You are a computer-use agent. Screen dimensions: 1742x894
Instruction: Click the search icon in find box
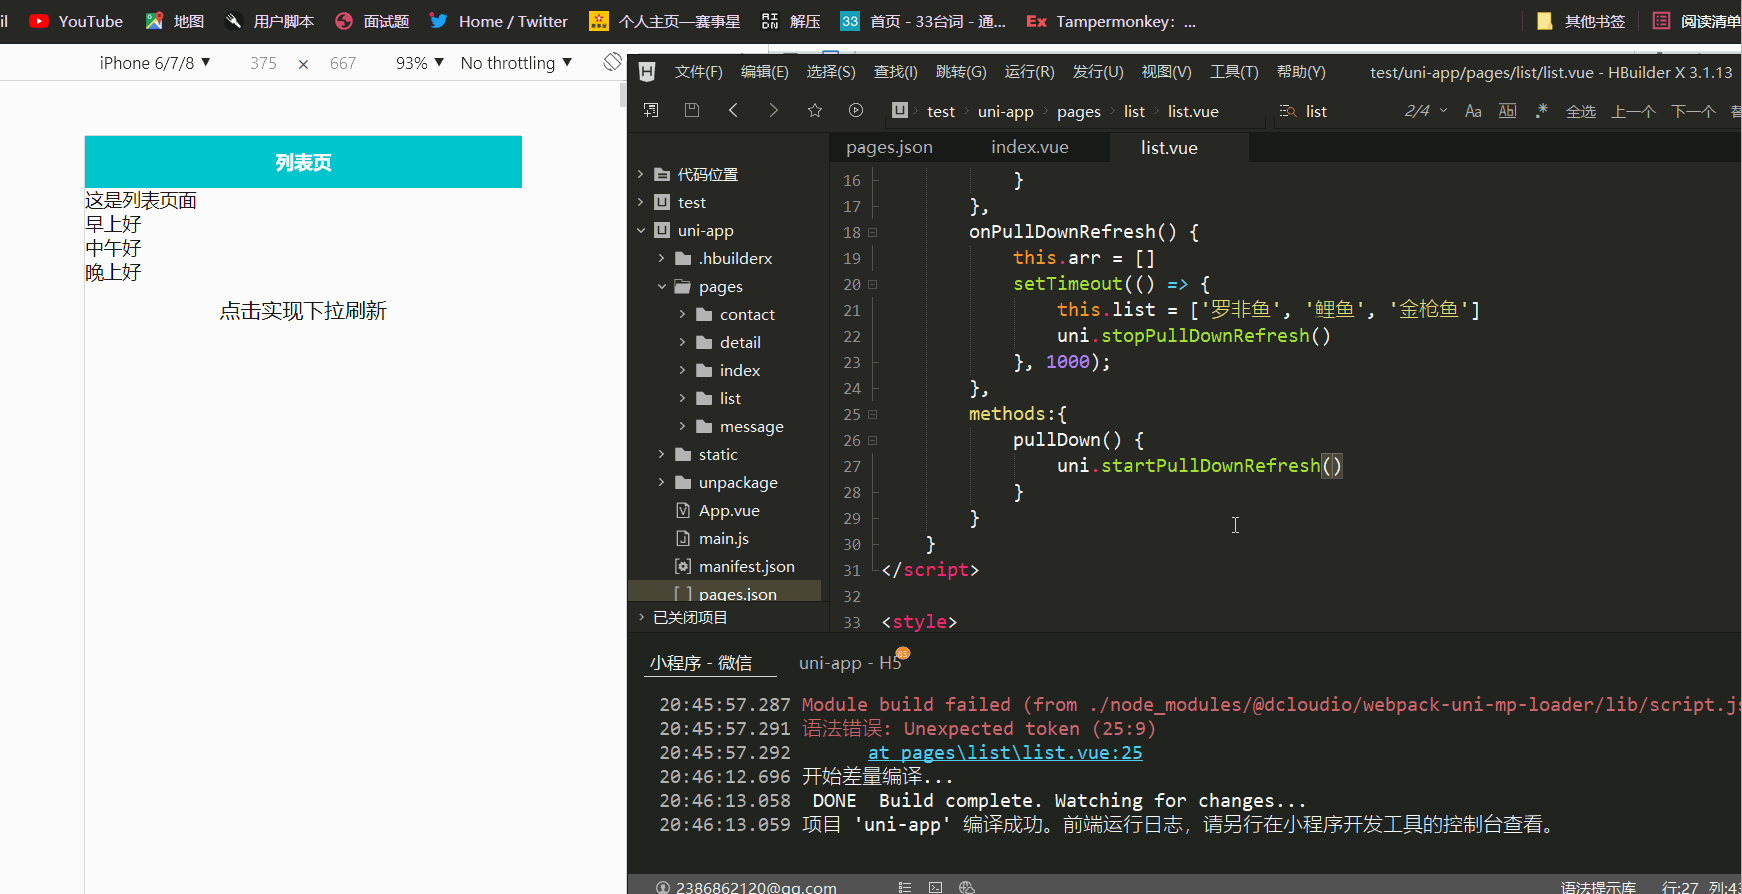1288,111
